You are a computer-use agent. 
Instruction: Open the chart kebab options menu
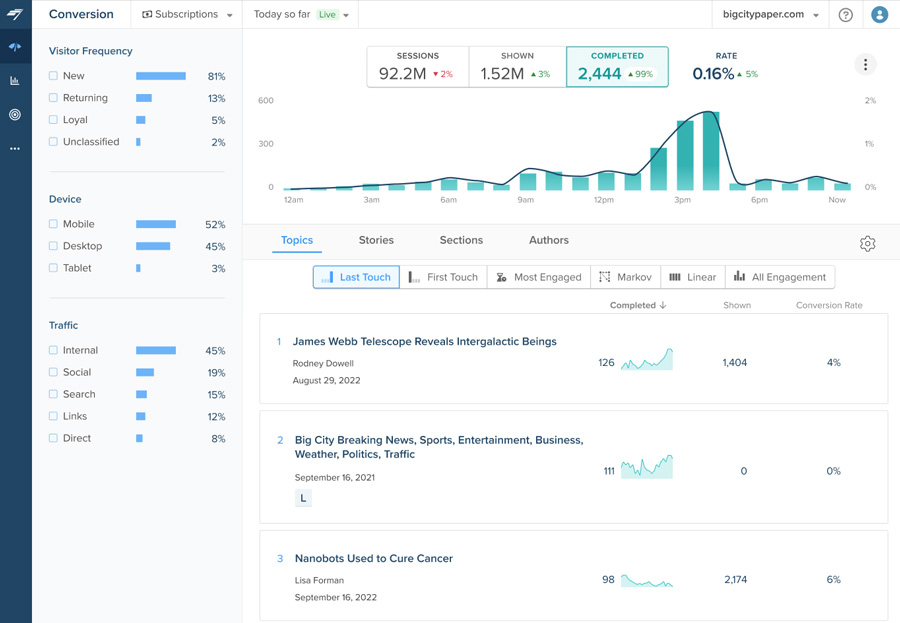[866, 64]
